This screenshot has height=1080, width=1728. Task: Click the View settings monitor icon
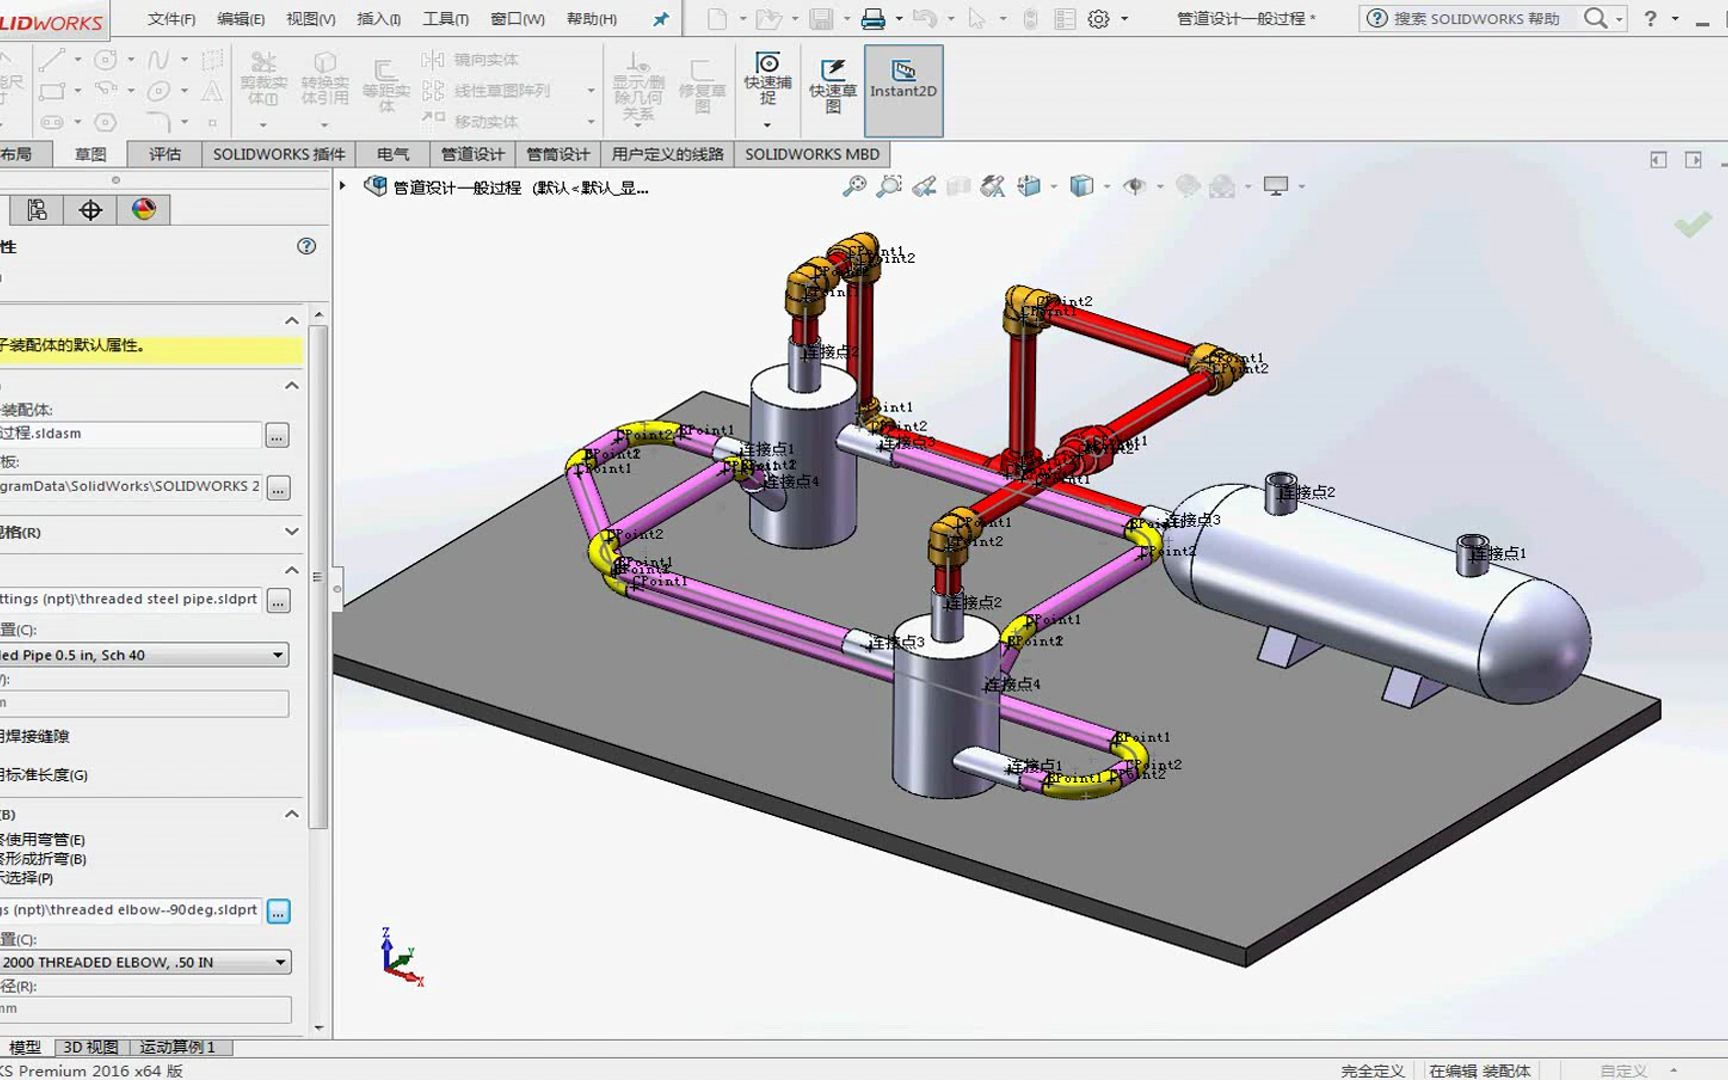(x=1275, y=186)
